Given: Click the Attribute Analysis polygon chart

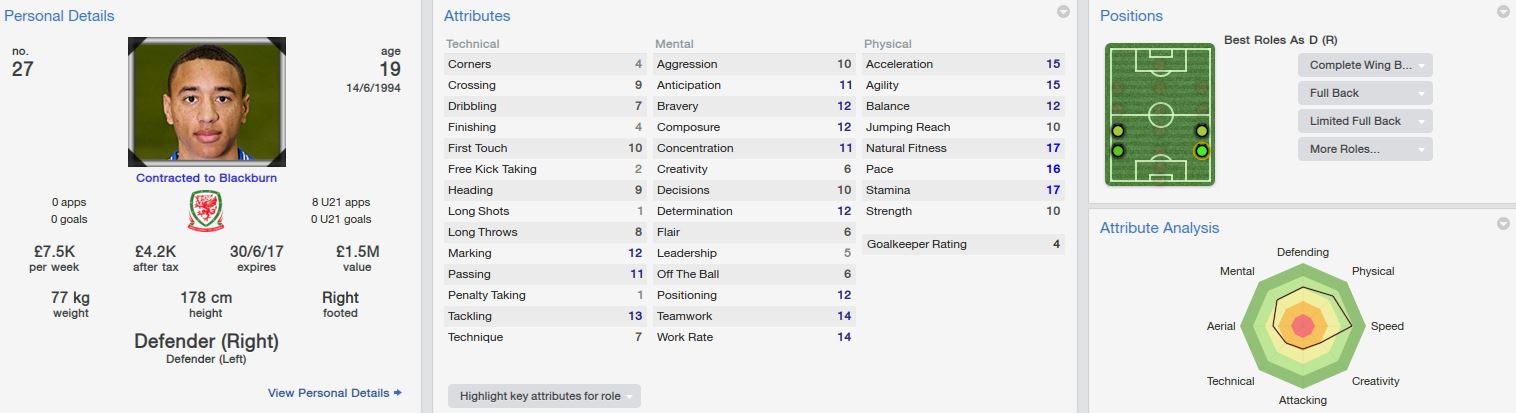Looking at the screenshot, I should point(1302,325).
